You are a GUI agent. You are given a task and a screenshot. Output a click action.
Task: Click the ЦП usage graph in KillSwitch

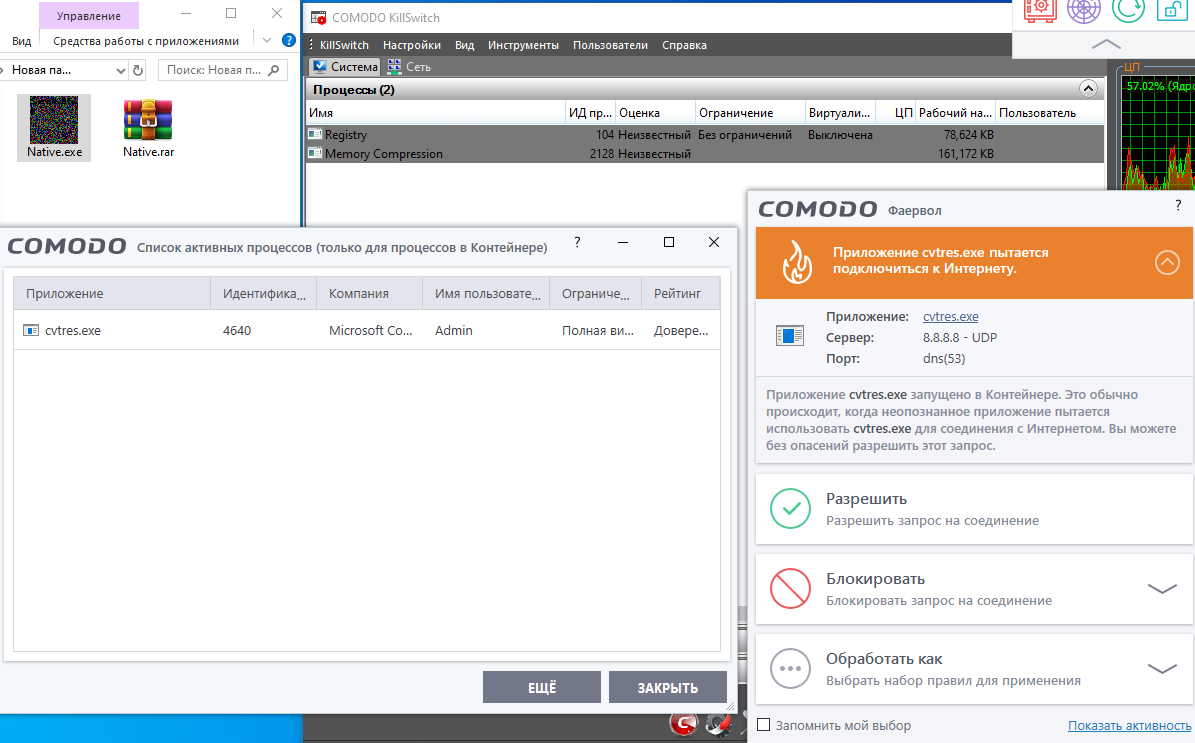1157,131
